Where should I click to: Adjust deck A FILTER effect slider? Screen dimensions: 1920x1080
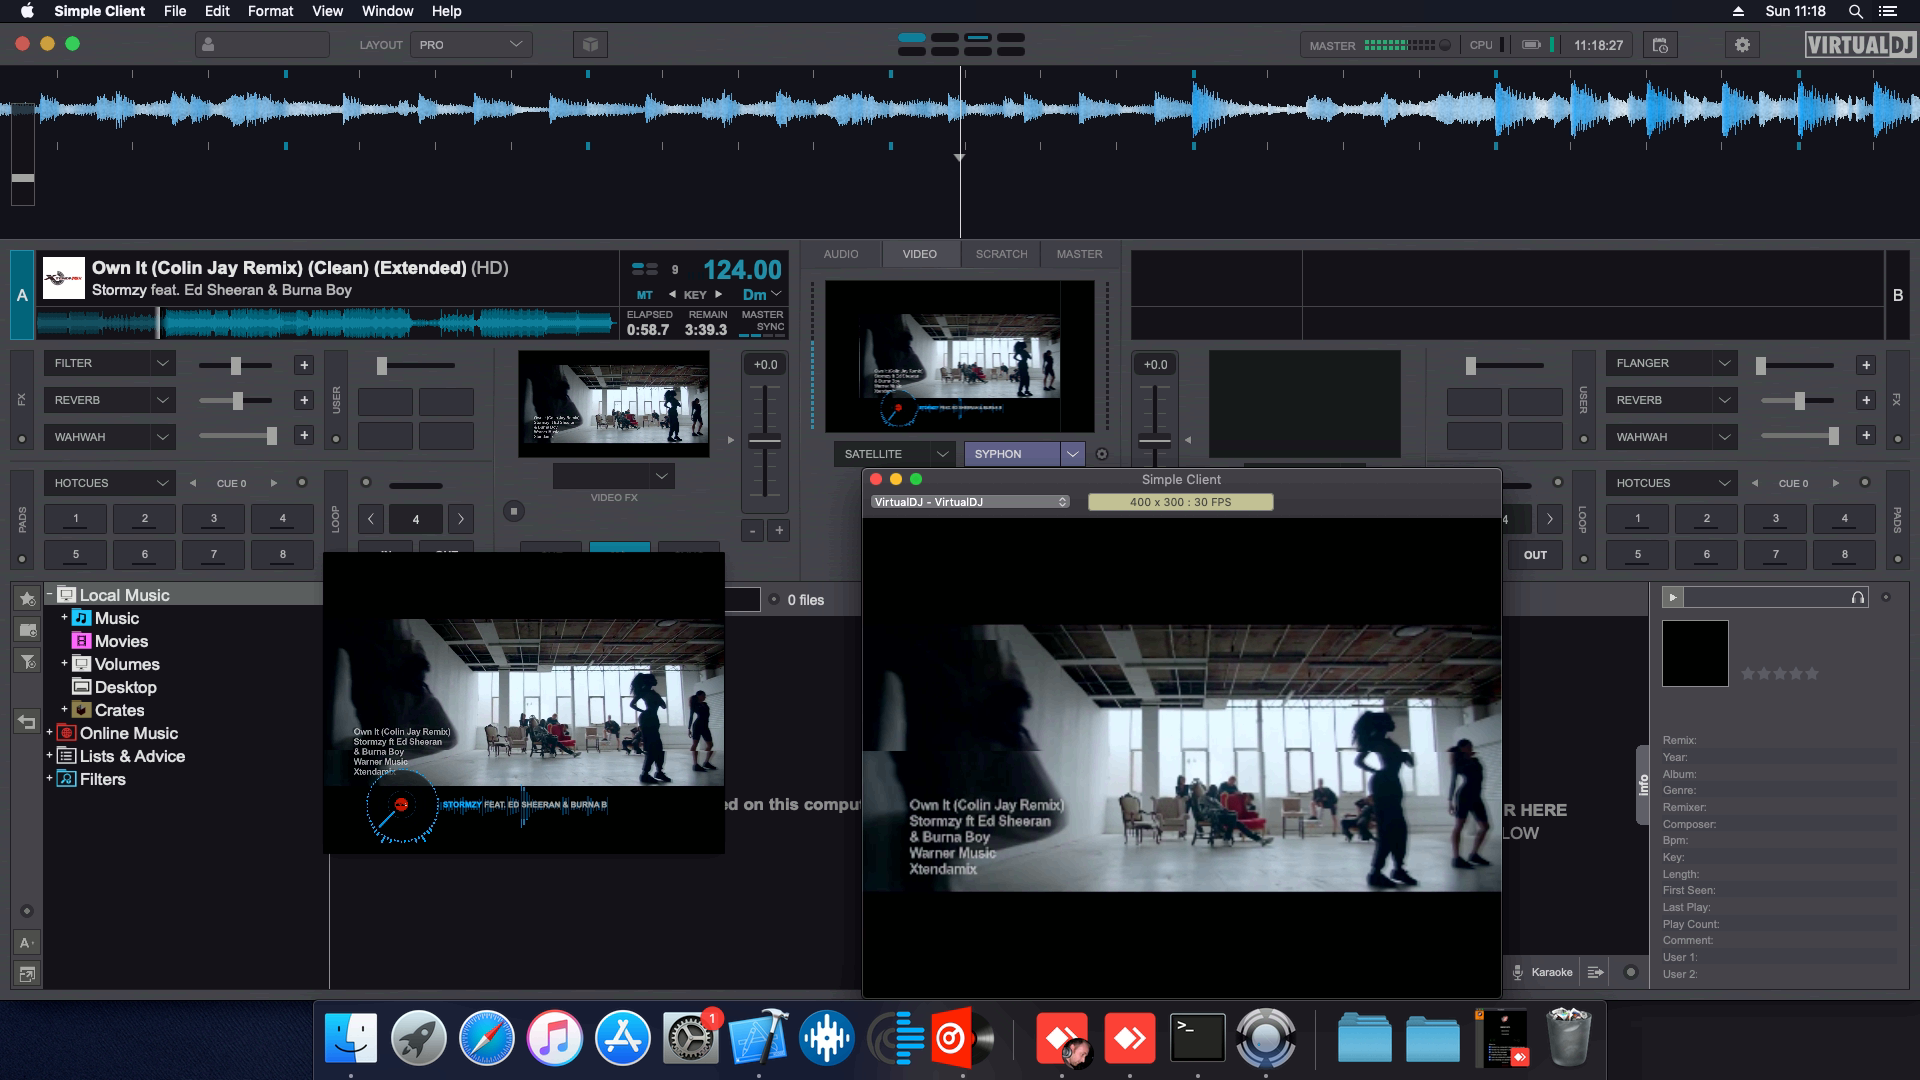(236, 366)
